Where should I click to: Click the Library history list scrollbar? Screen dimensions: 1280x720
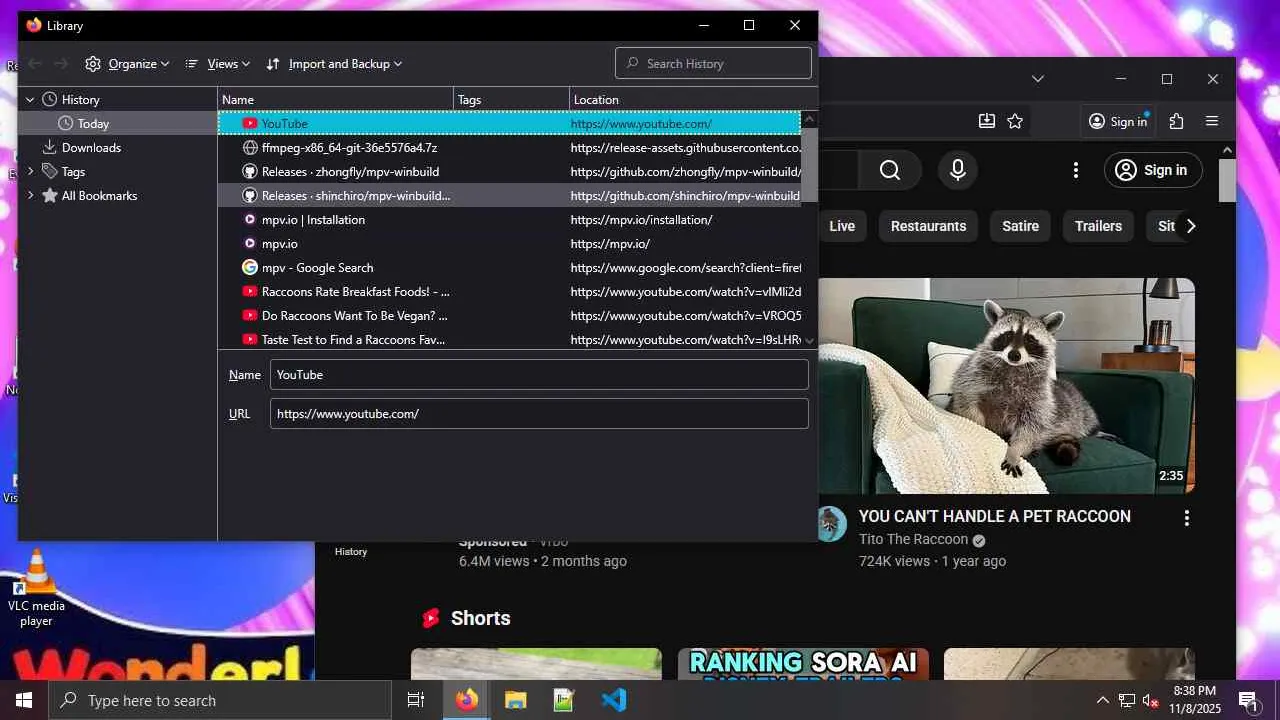pos(810,165)
